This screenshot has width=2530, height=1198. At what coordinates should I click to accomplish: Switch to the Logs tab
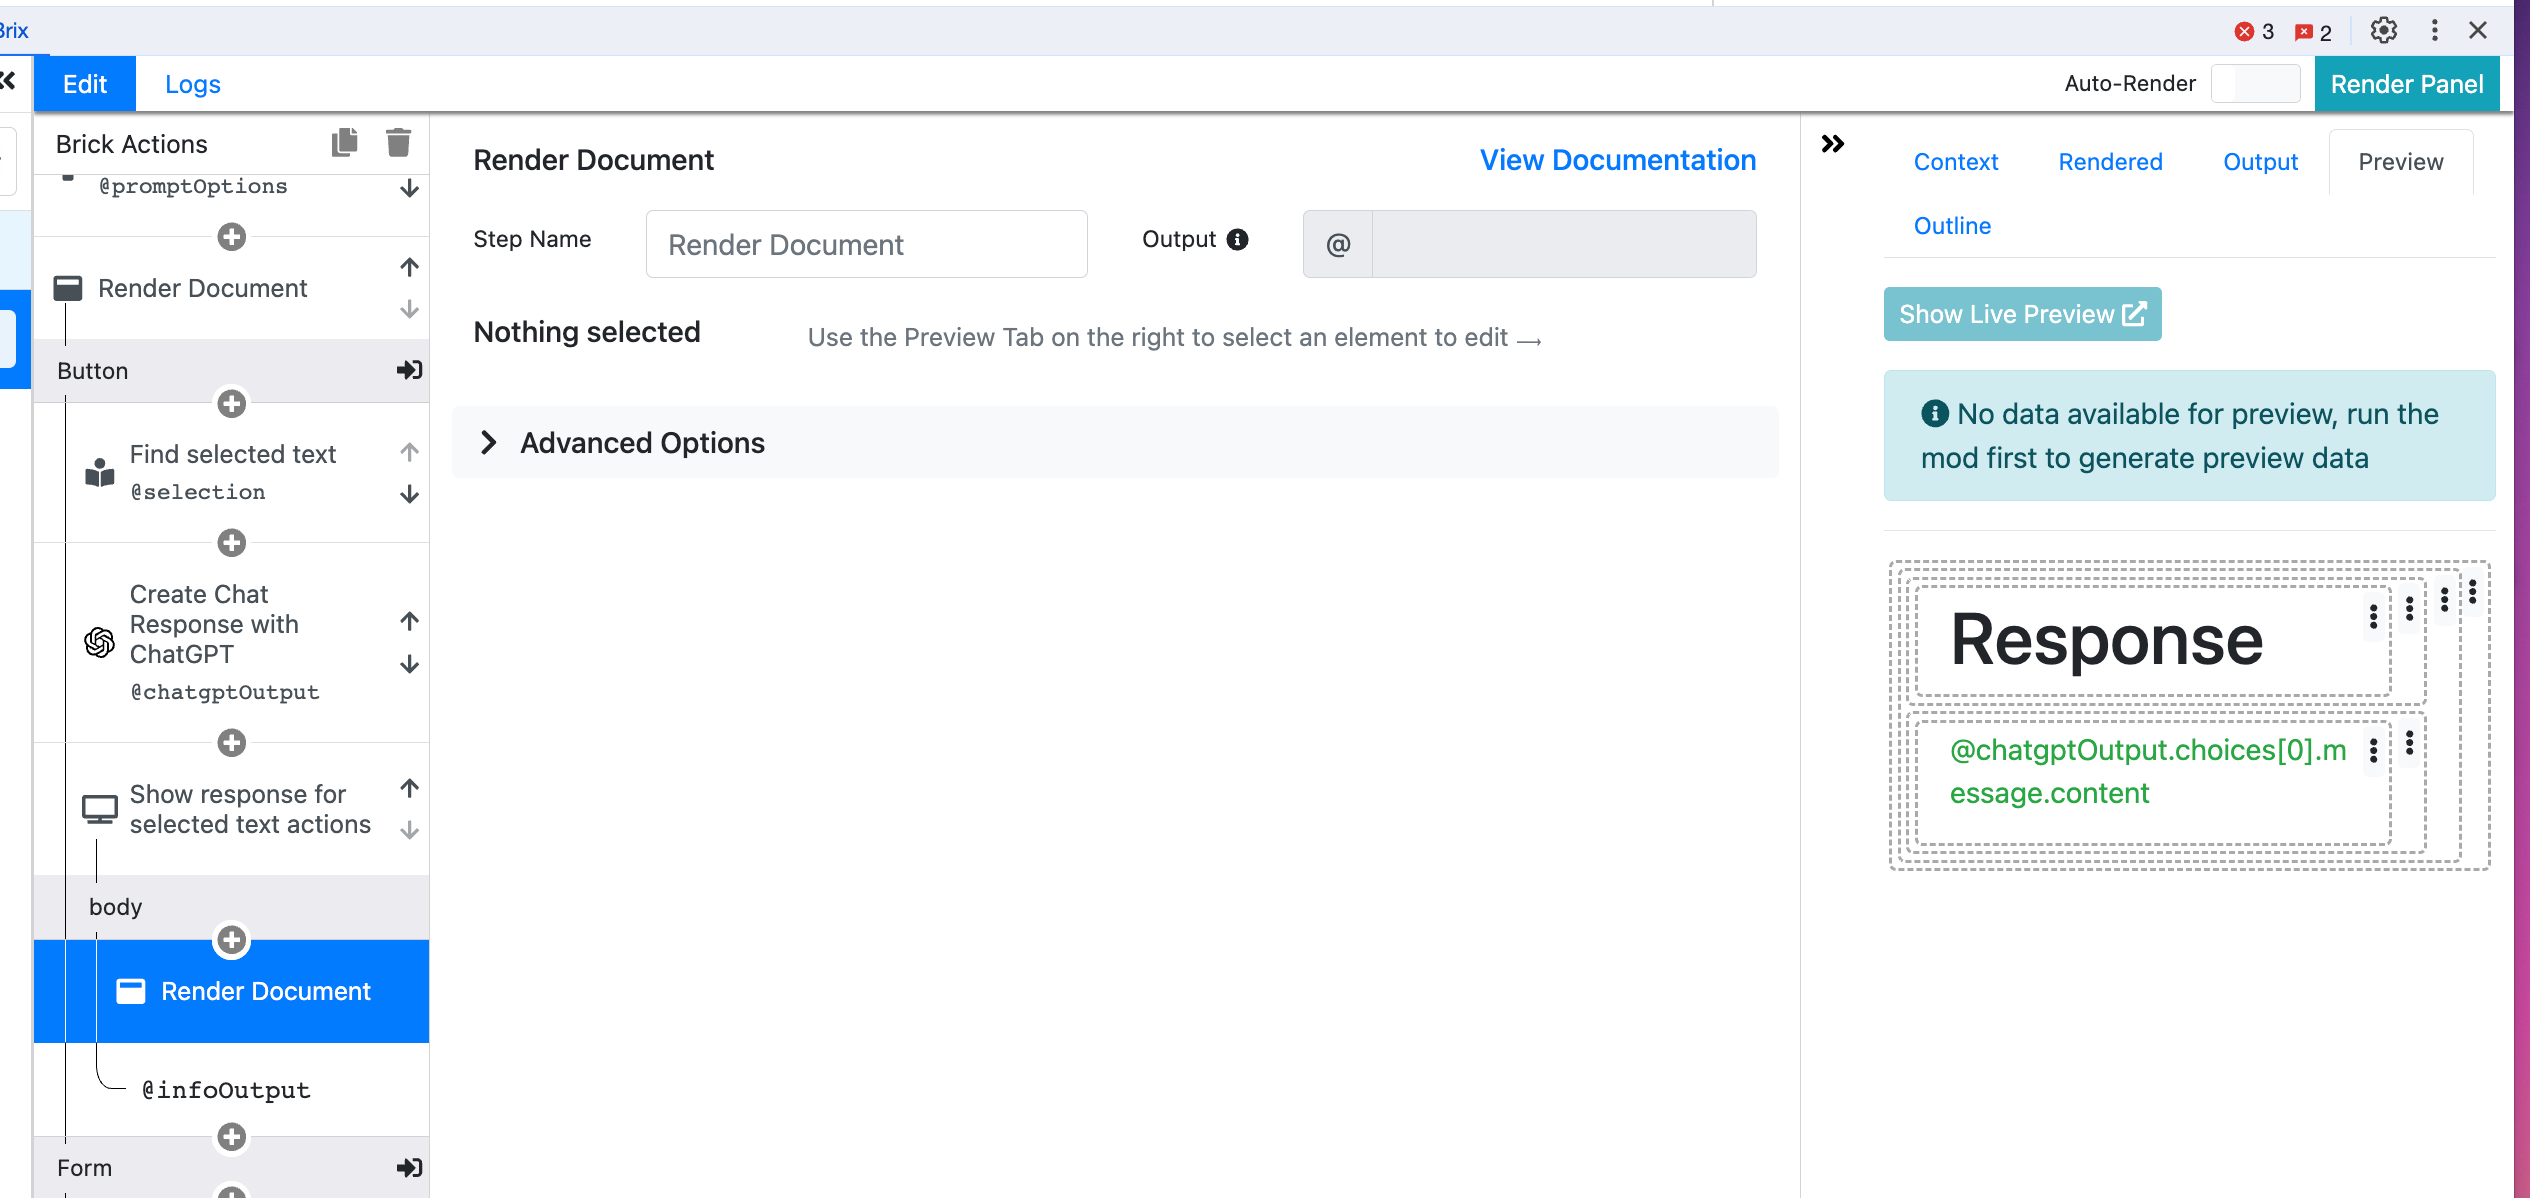(x=193, y=84)
